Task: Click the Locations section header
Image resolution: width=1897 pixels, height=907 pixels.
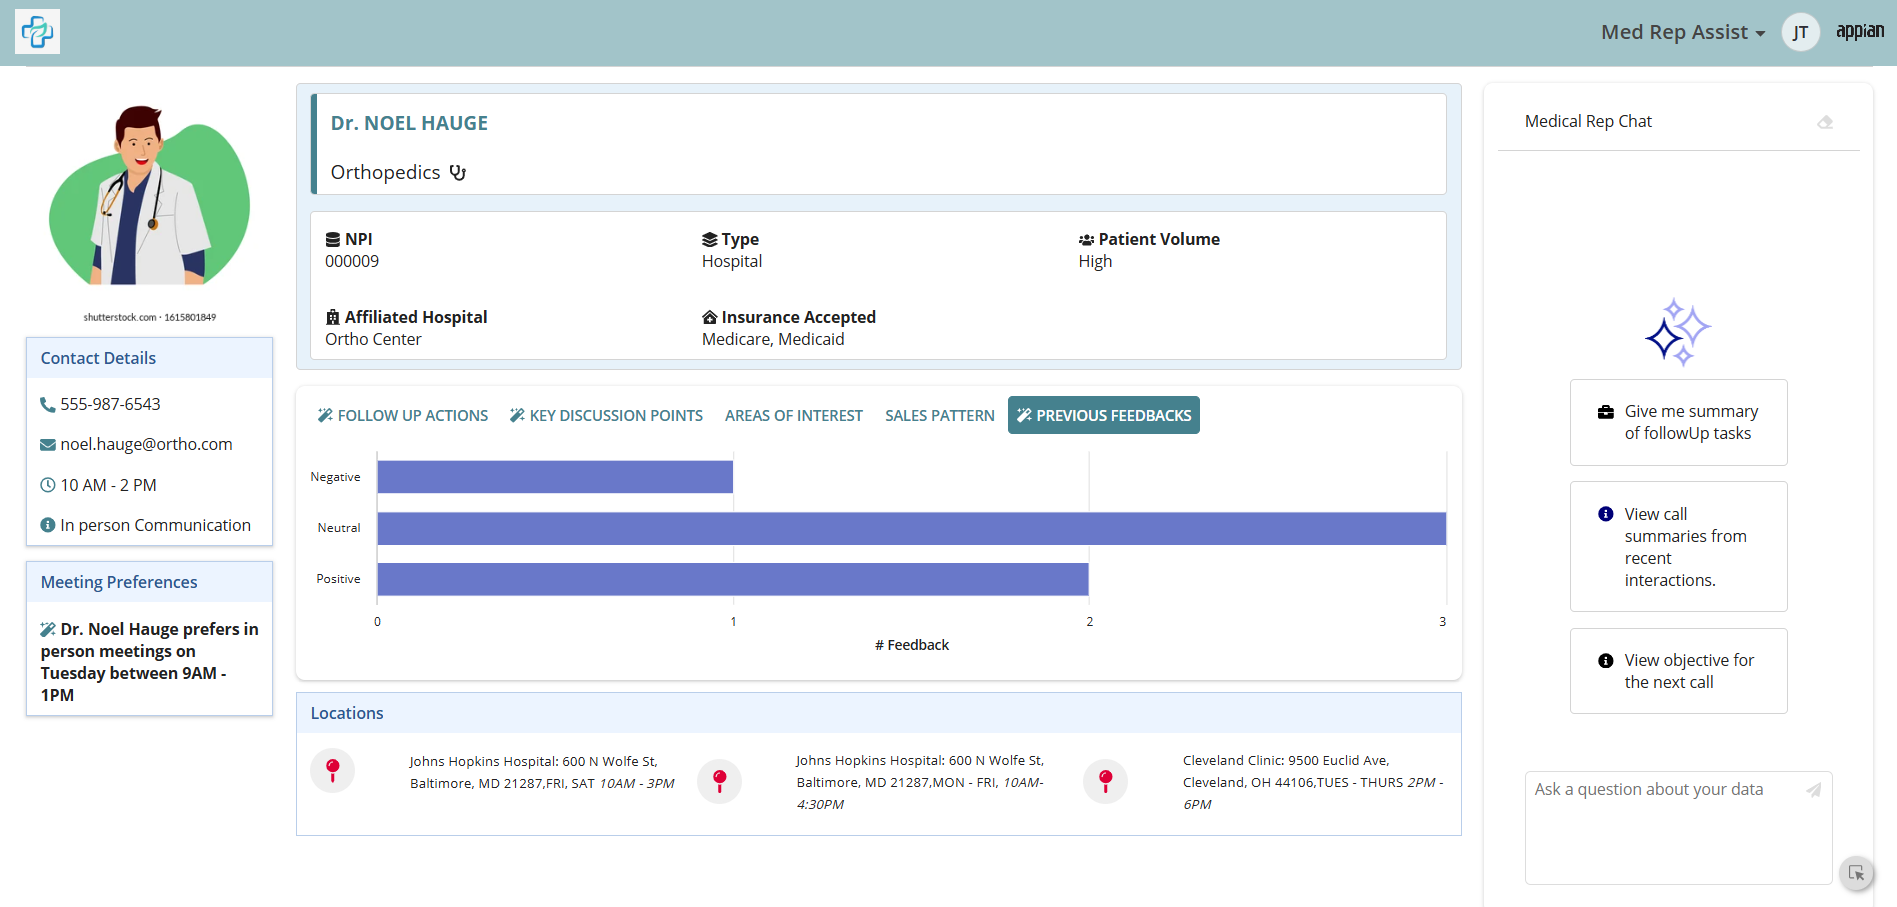Action: [878, 713]
